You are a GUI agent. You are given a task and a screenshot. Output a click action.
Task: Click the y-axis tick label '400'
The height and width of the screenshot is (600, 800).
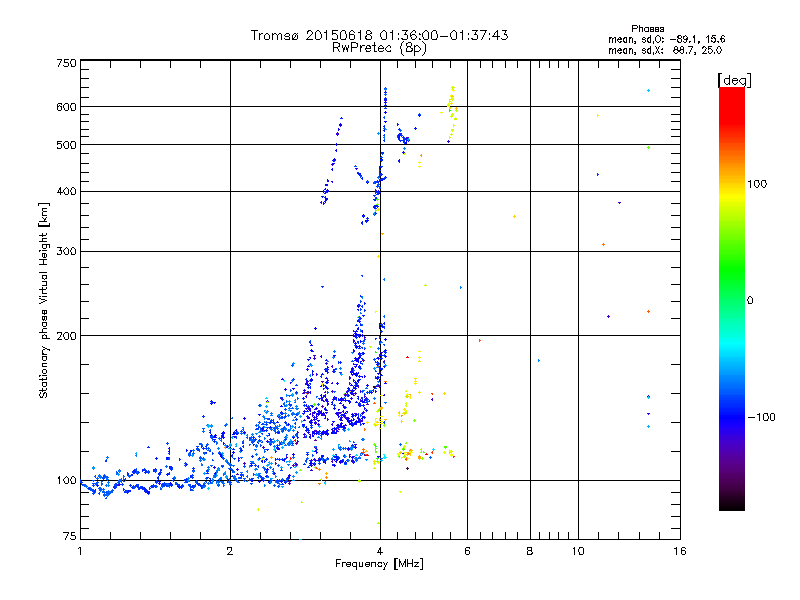[66, 191]
